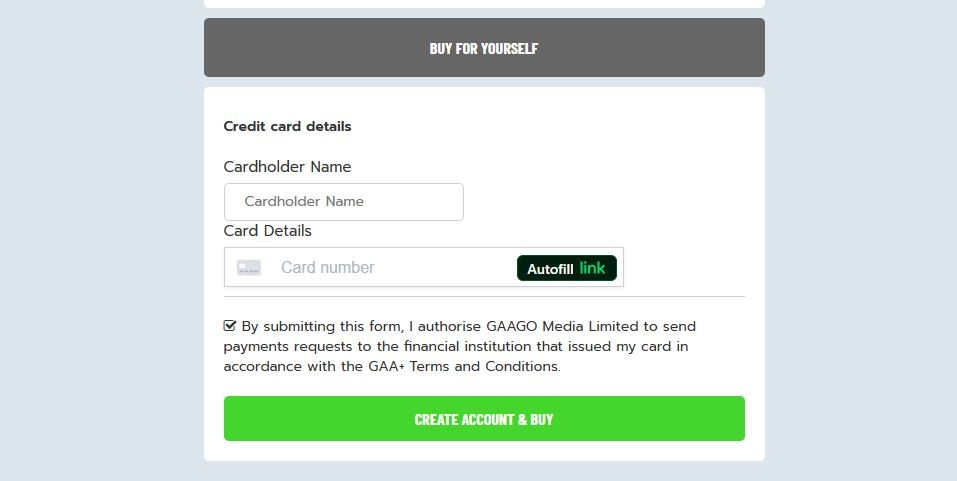Click the 'payments requests to the financial institution' line

click(456, 346)
